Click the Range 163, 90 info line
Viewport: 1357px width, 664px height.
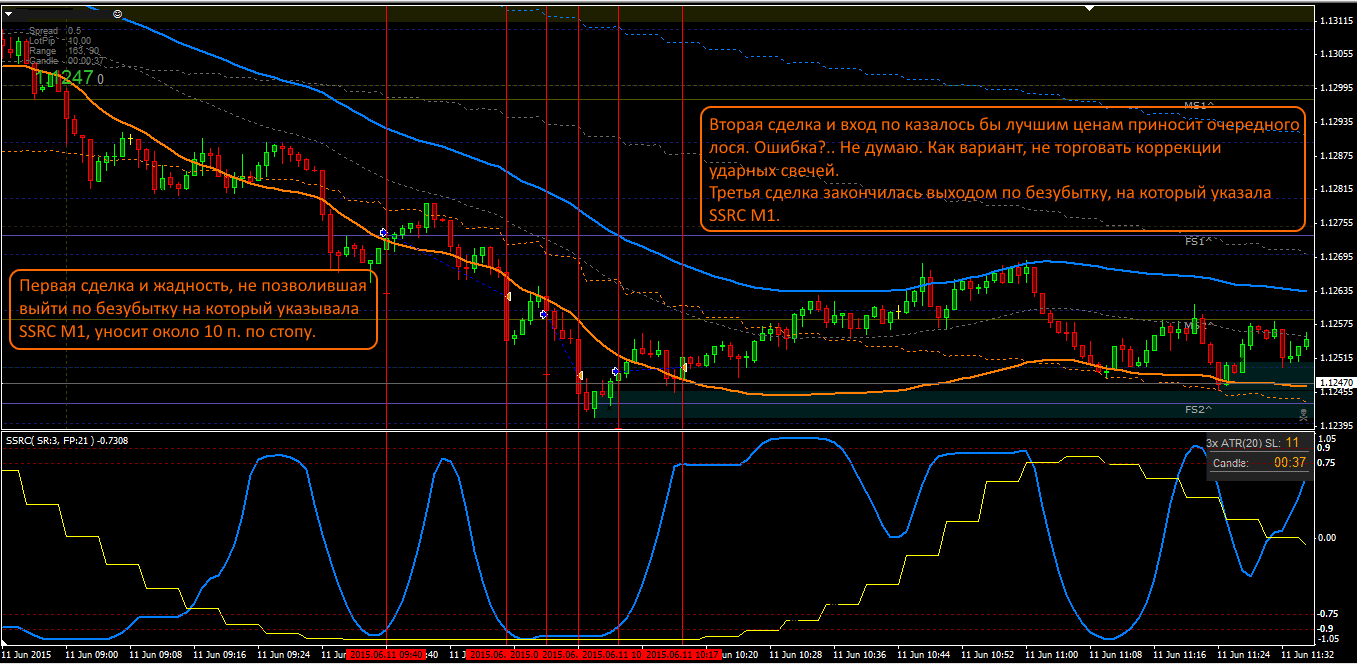tap(64, 51)
